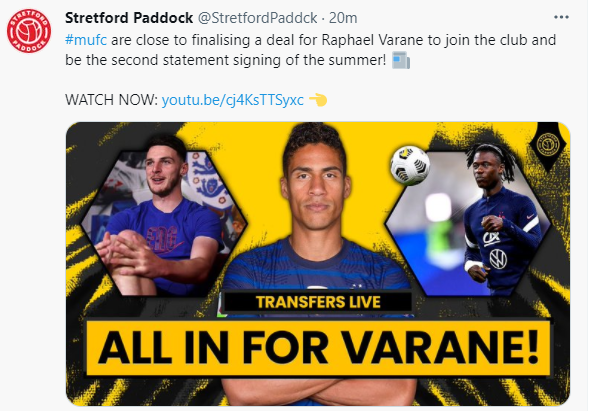The height and width of the screenshot is (411, 593).
Task: Open the video thumbnail image
Action: [318, 264]
